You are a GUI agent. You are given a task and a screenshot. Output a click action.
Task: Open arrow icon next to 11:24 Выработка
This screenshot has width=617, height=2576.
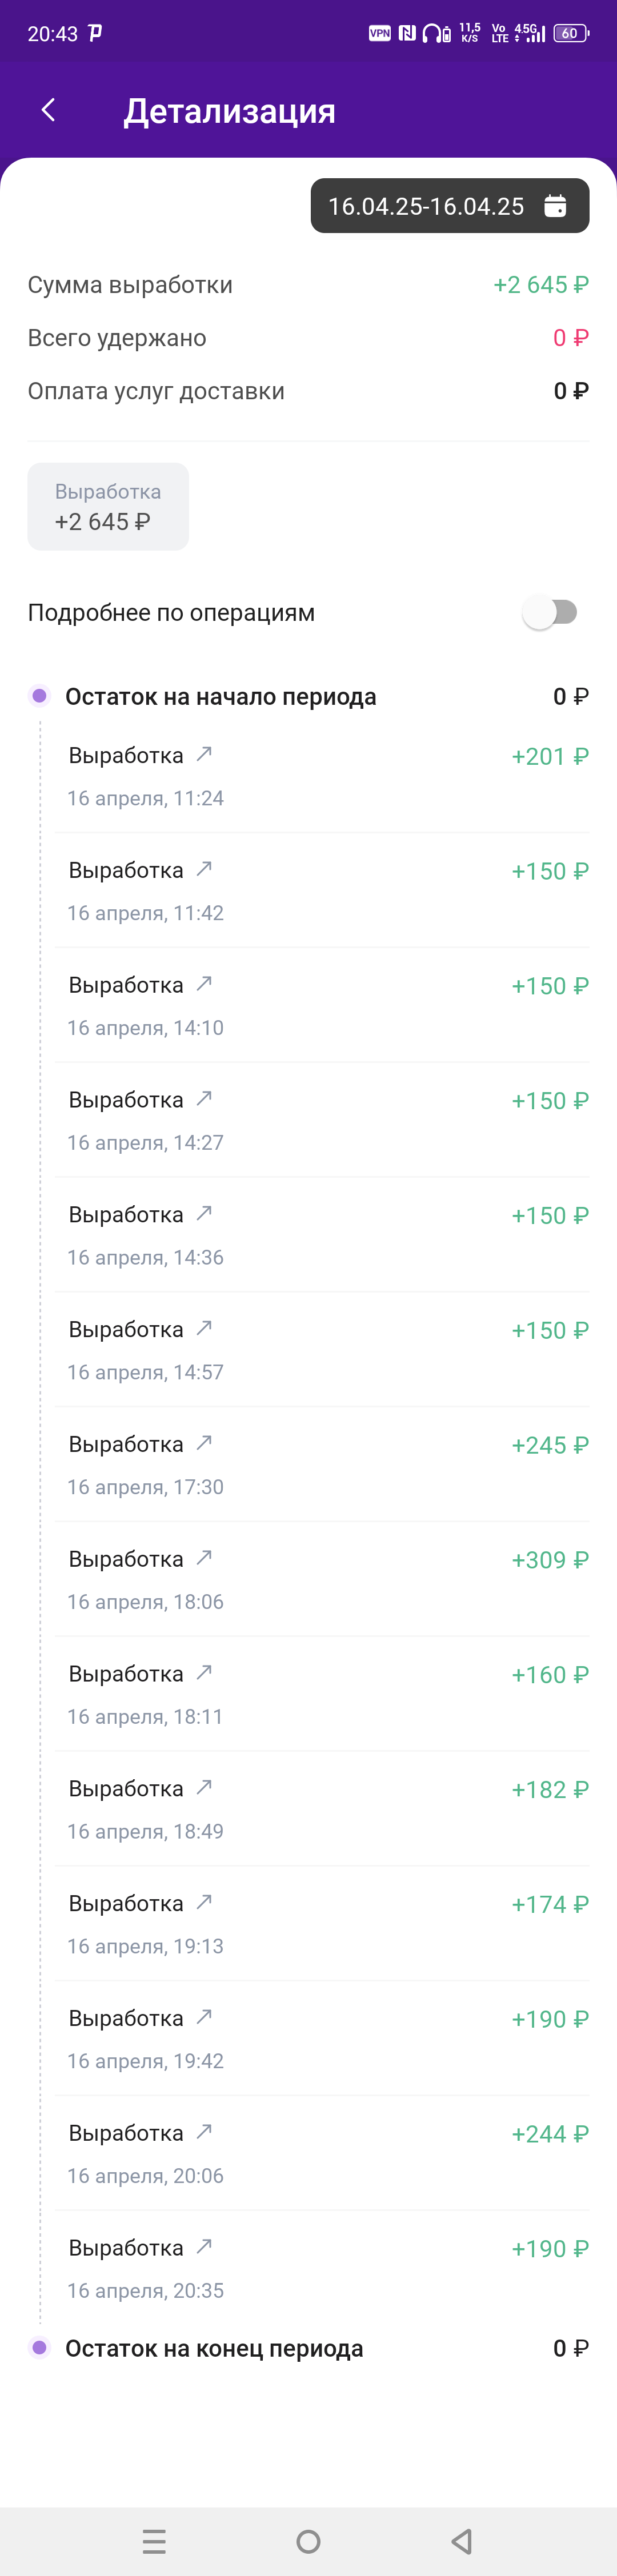click(204, 754)
